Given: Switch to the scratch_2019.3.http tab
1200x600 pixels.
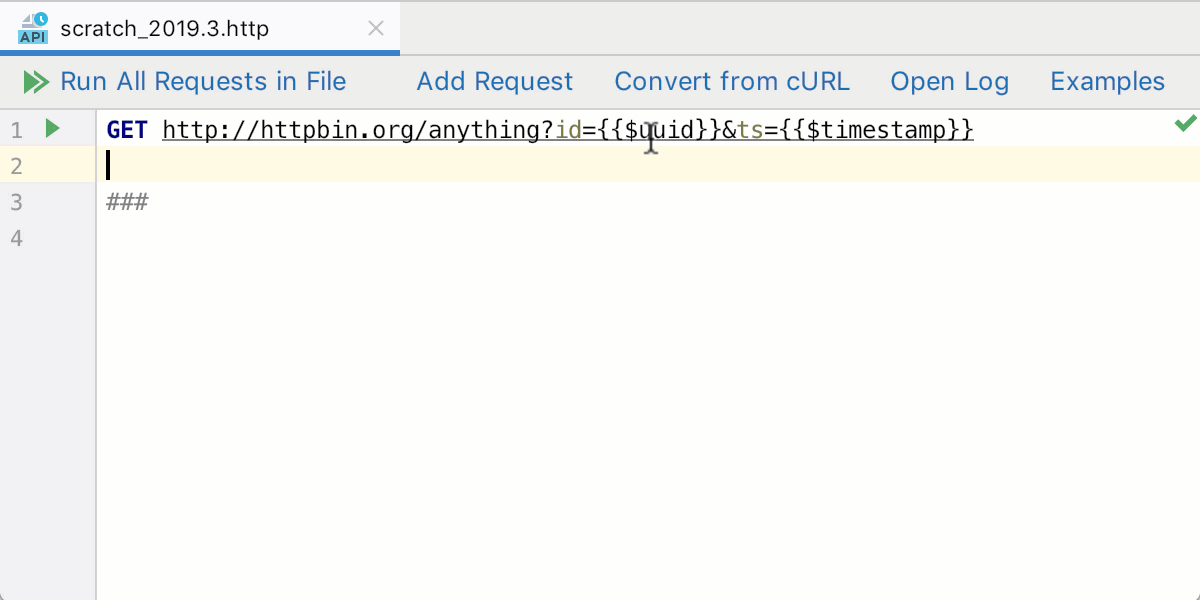Looking at the screenshot, I should [x=165, y=27].
